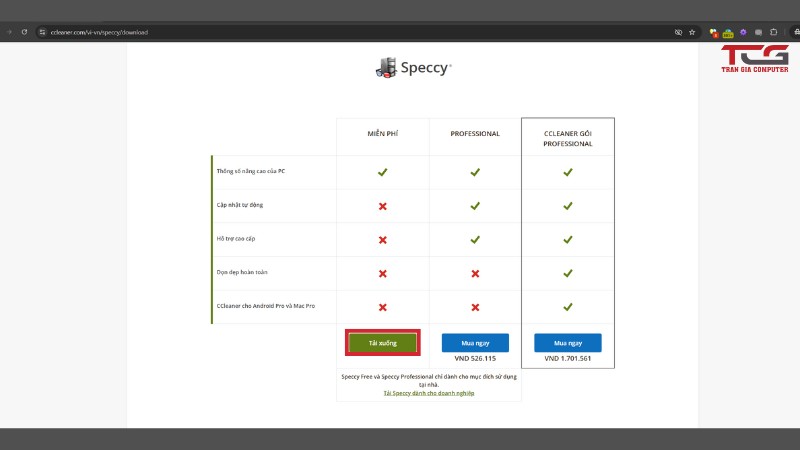Click Mua ngay under the Professional column

coord(475,343)
